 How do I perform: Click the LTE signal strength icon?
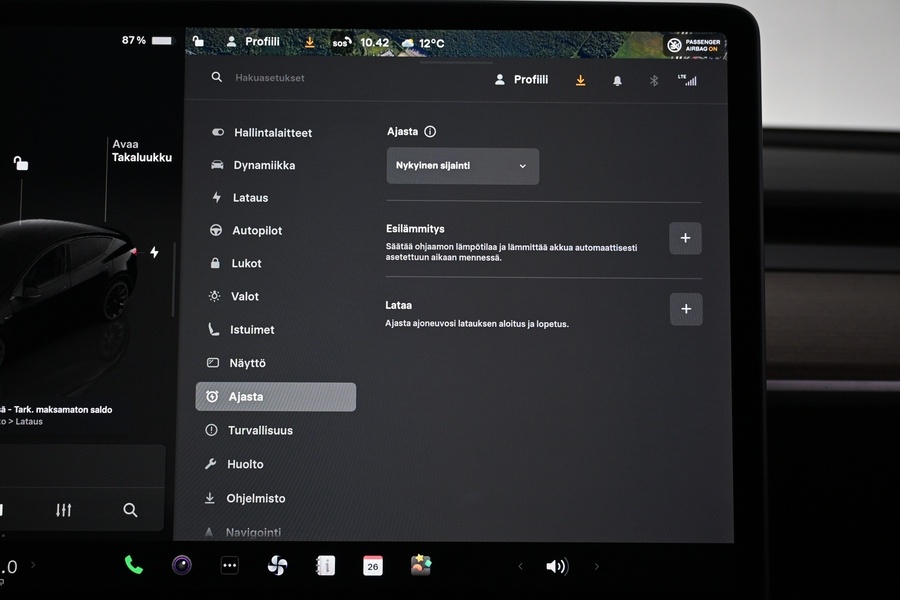pyautogui.click(x=687, y=80)
